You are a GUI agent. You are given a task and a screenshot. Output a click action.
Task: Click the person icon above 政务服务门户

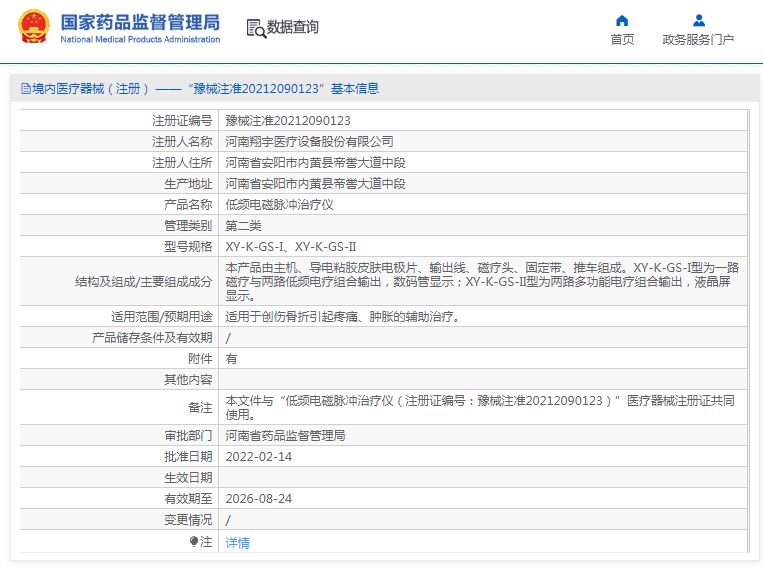tap(698, 20)
